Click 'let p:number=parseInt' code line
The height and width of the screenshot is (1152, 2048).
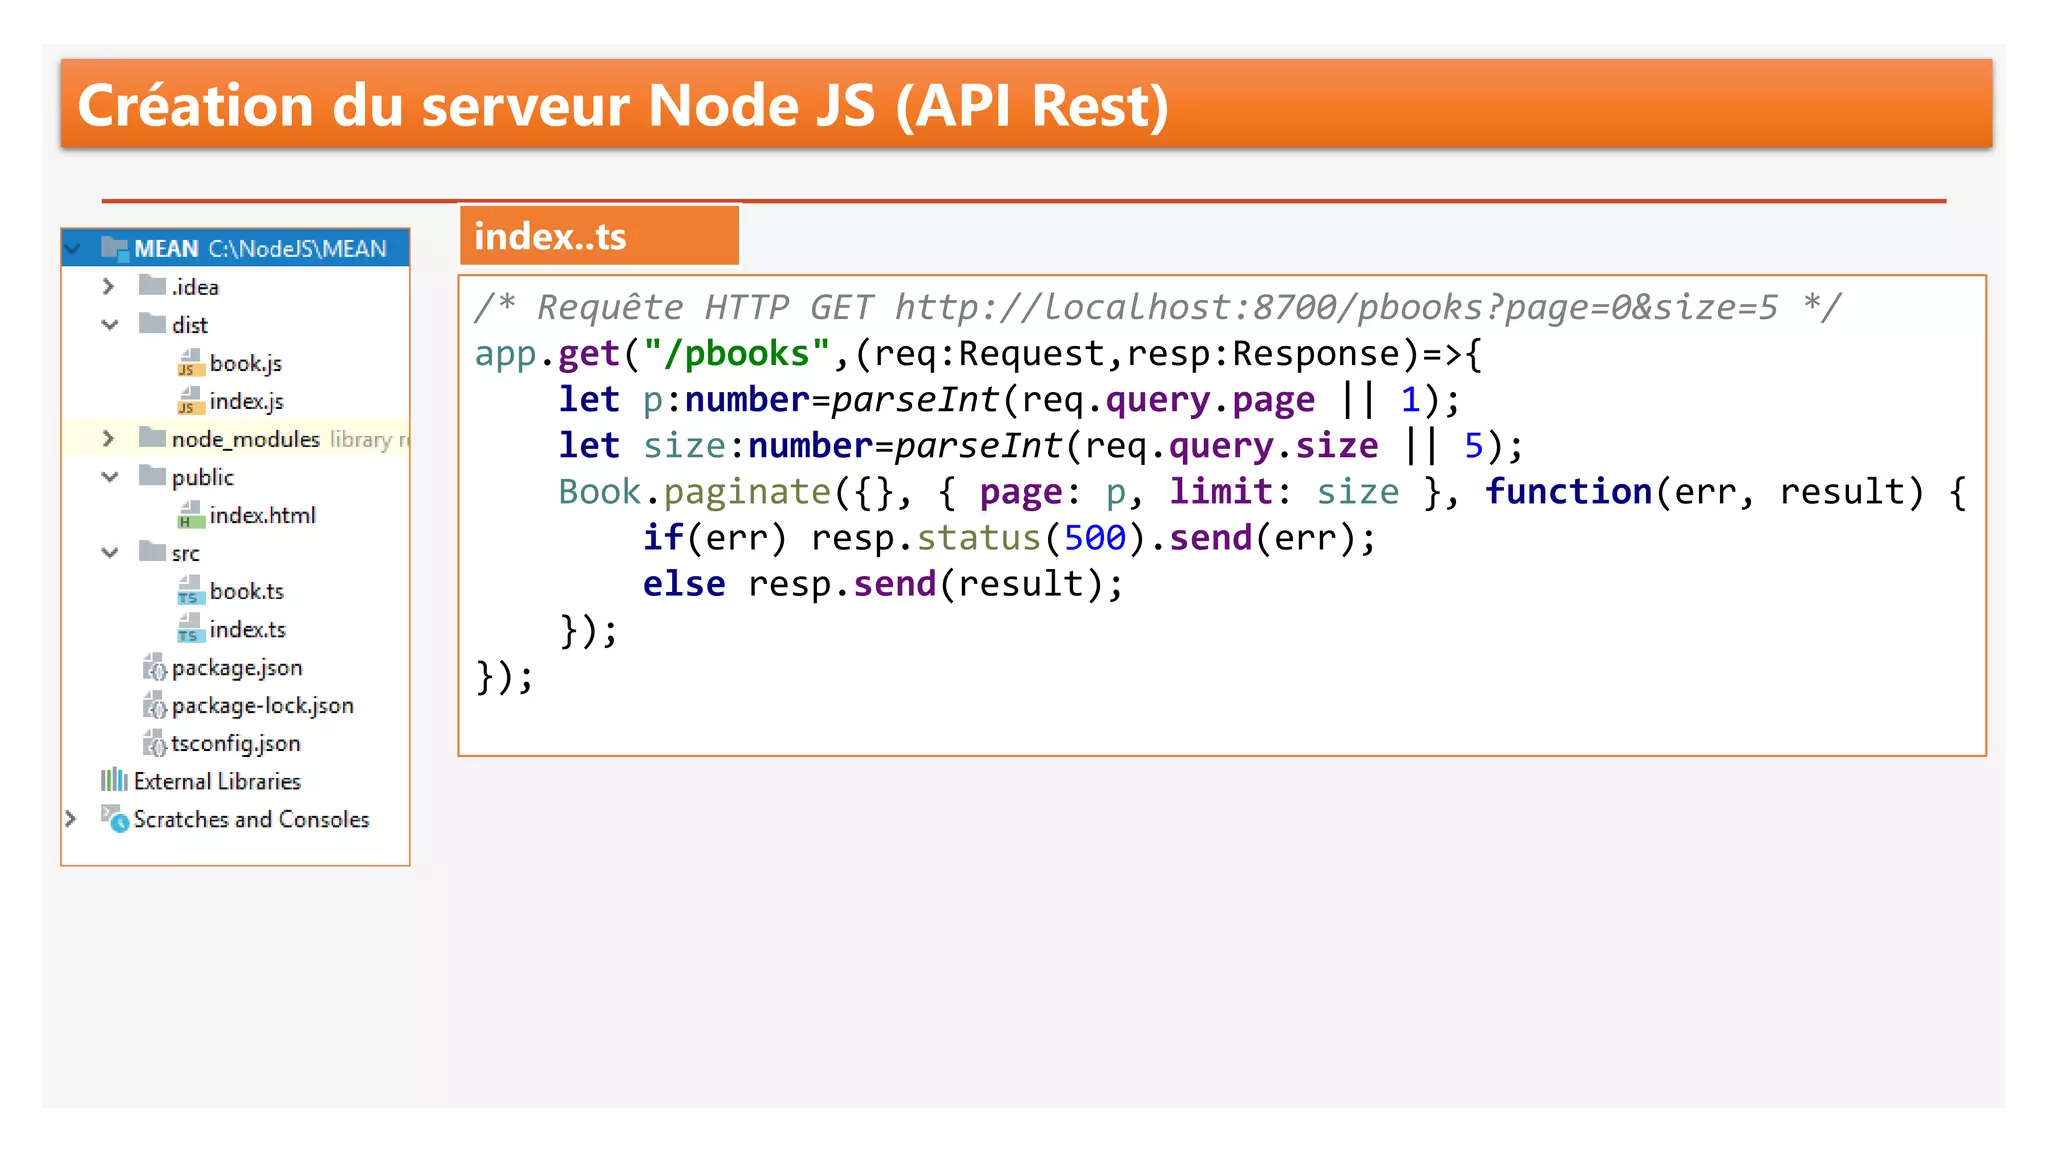coord(1009,400)
